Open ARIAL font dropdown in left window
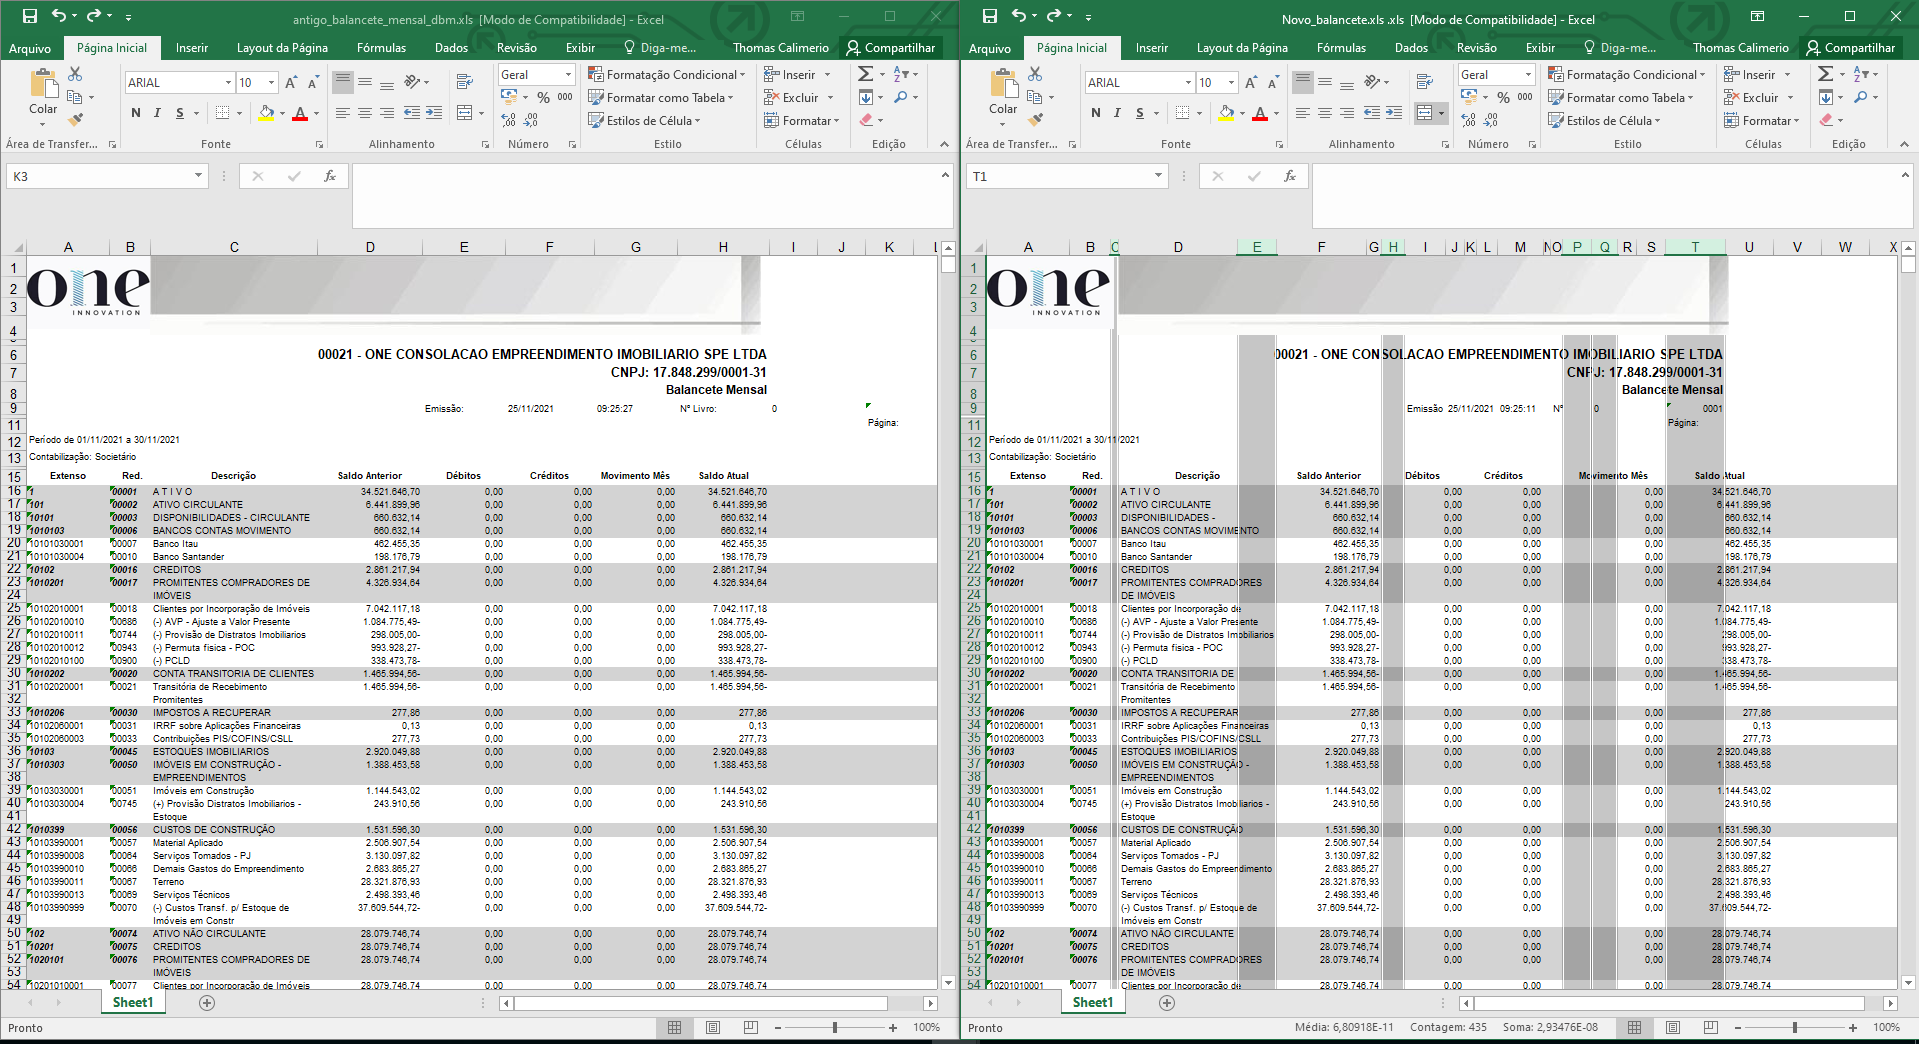 (x=228, y=82)
